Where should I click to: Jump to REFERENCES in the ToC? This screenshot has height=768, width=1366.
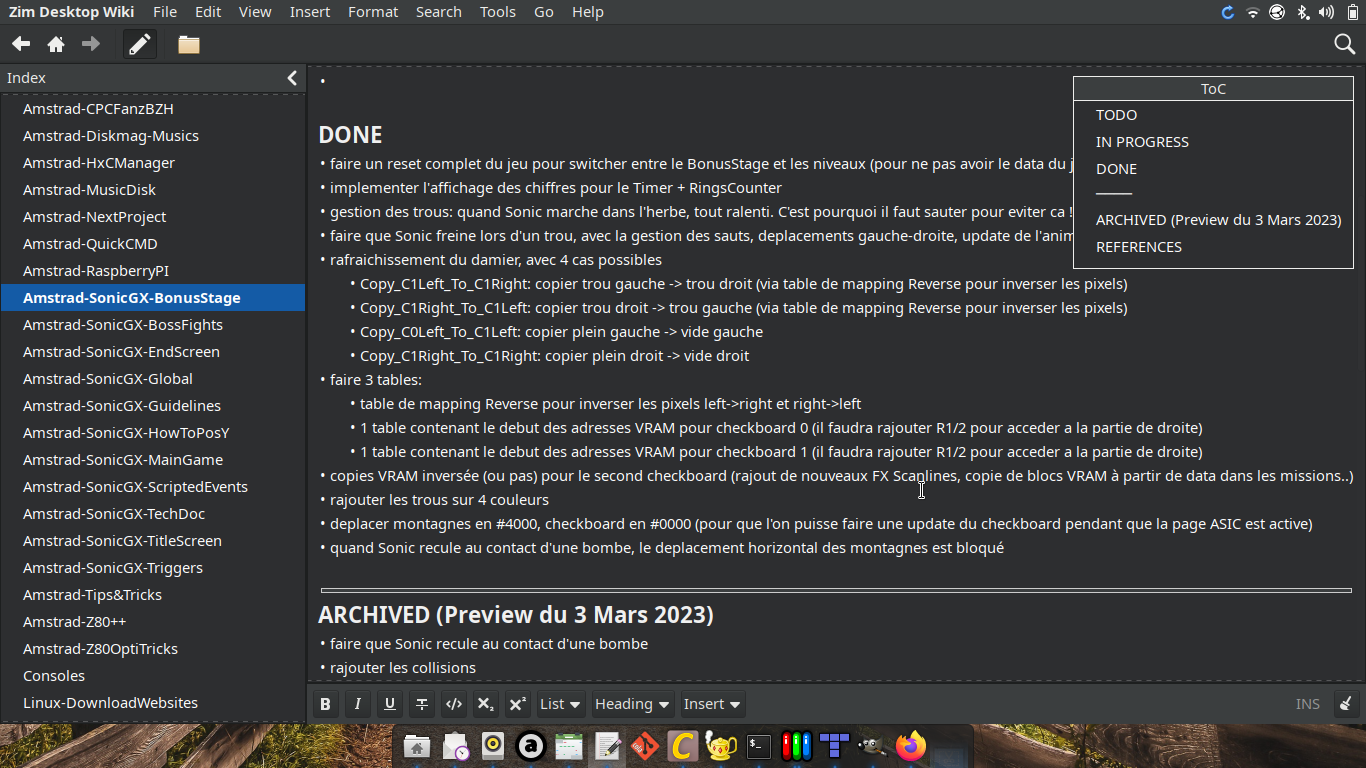(1139, 247)
